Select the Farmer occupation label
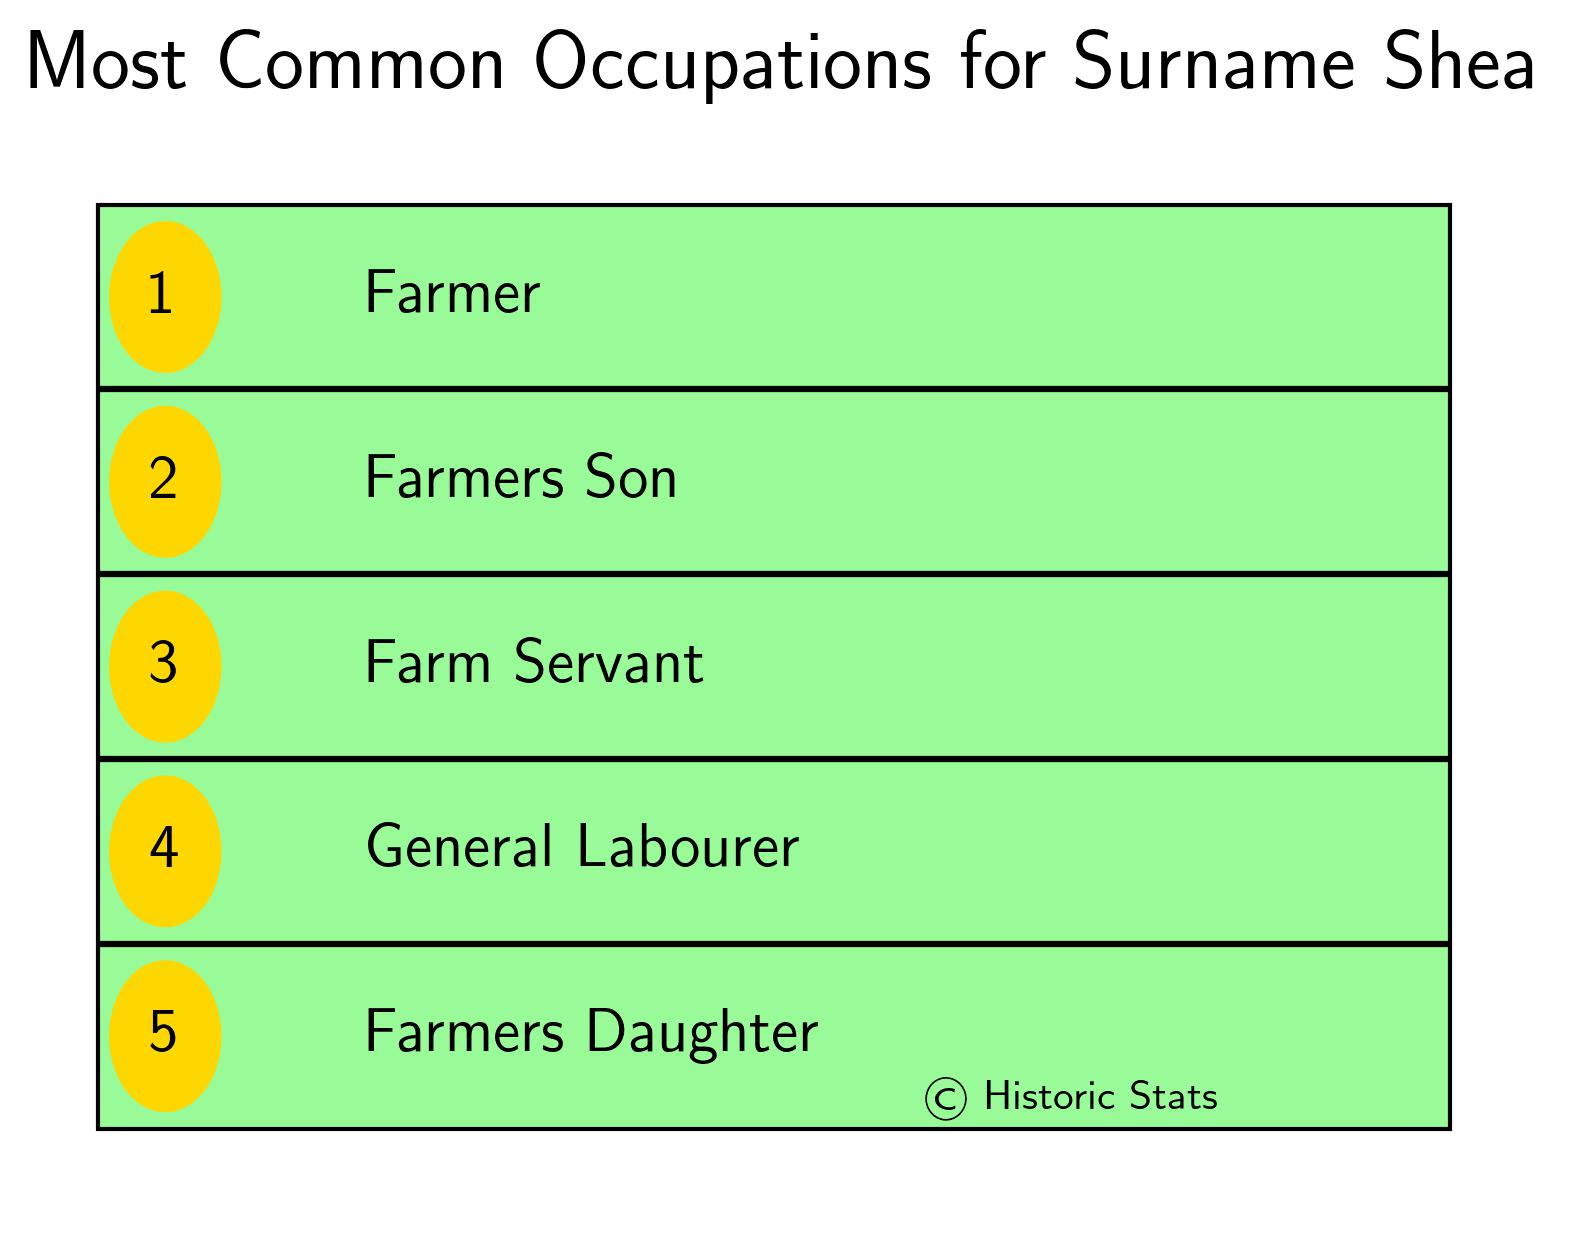The height and width of the screenshot is (1251, 1574). [452, 293]
